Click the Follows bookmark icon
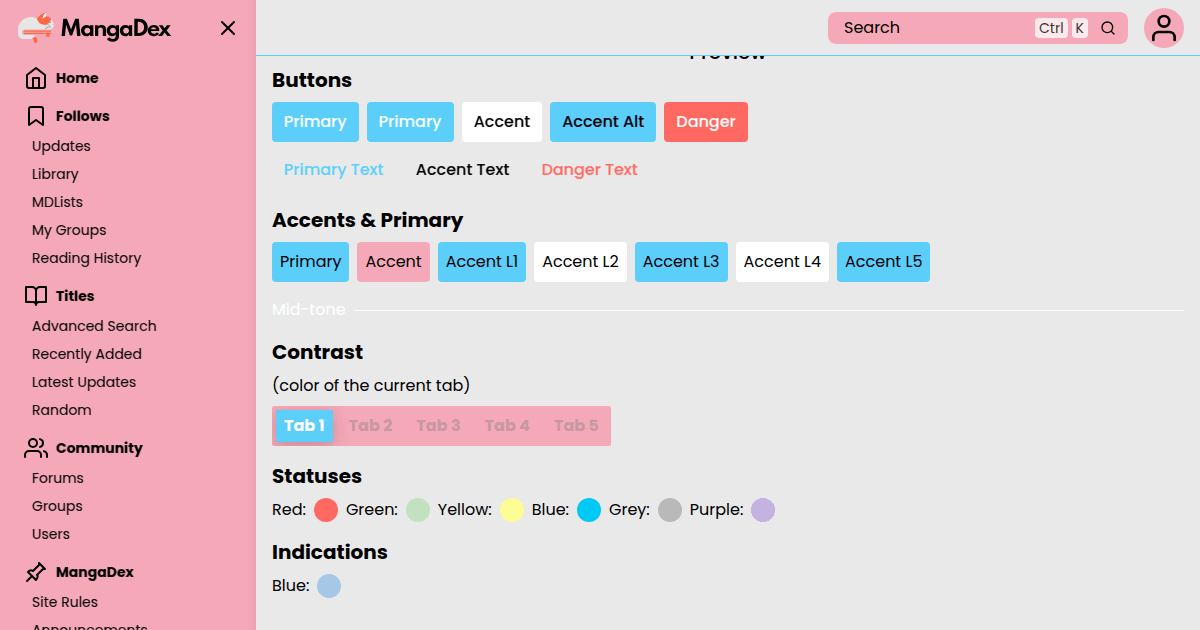The width and height of the screenshot is (1200, 630). tap(36, 116)
